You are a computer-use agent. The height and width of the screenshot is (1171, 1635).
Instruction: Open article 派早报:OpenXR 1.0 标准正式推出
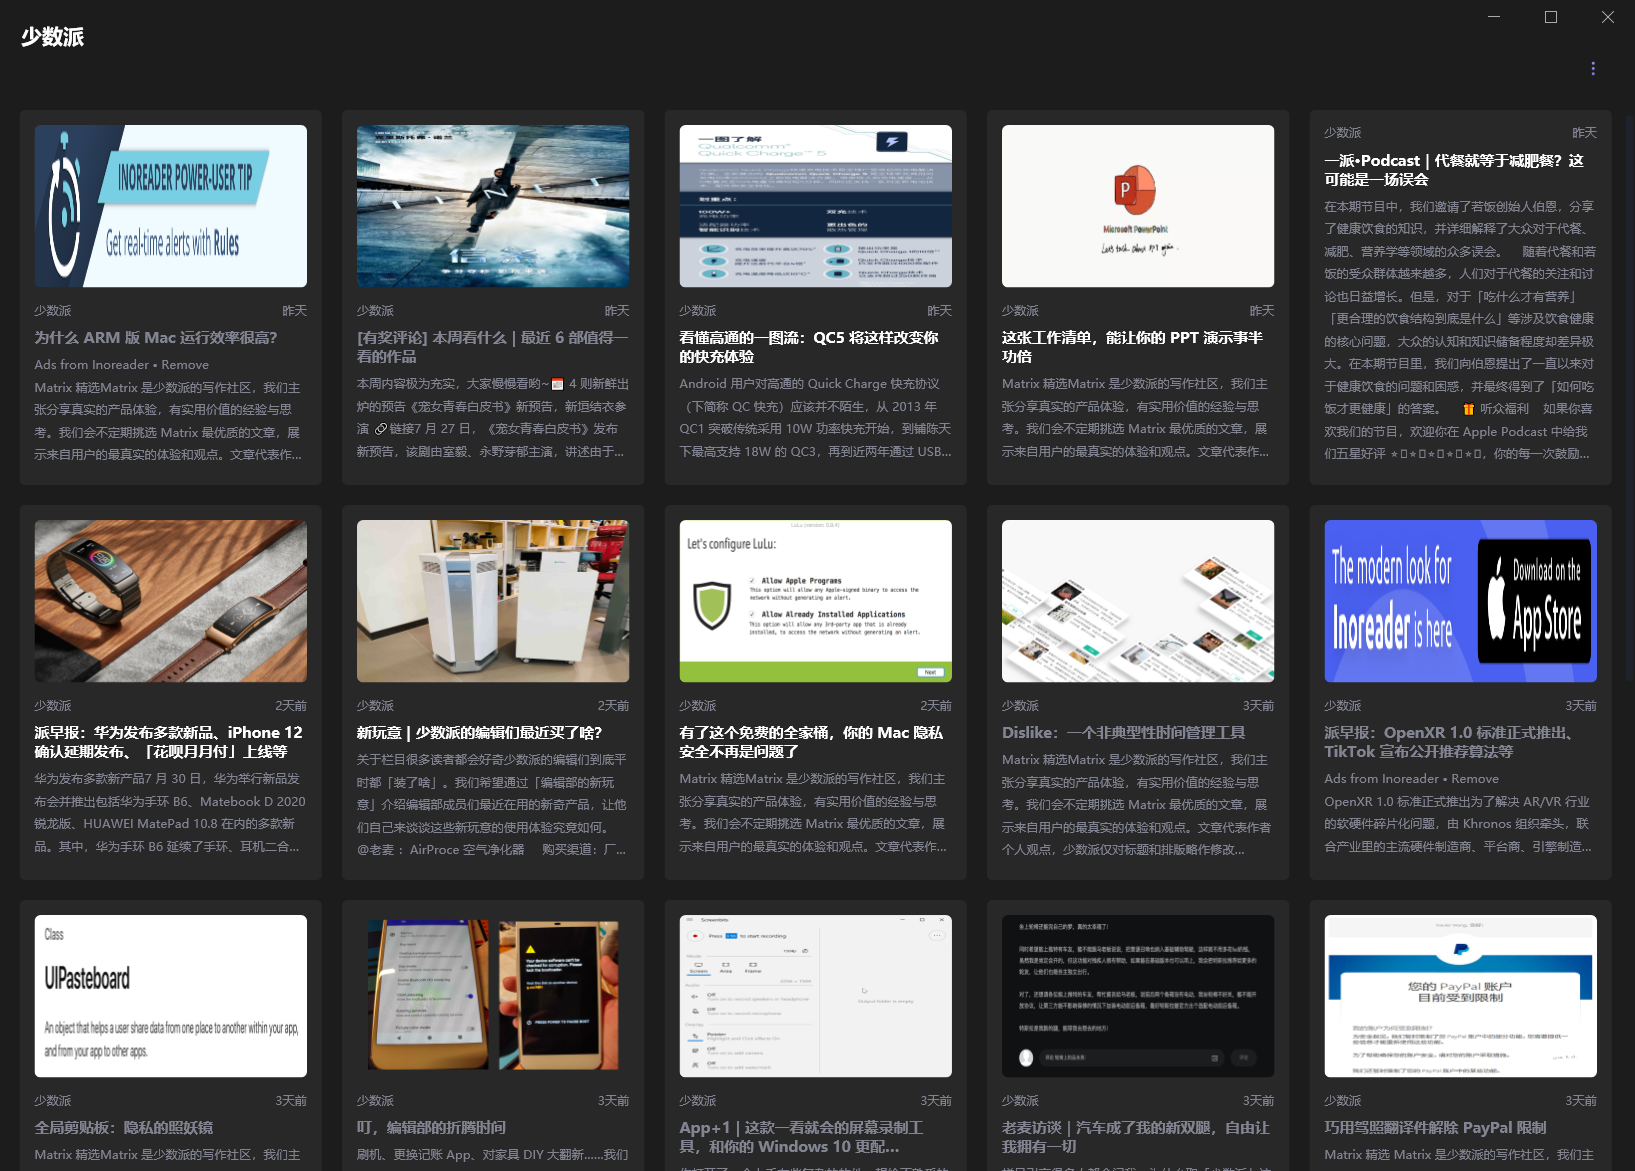1451,742
